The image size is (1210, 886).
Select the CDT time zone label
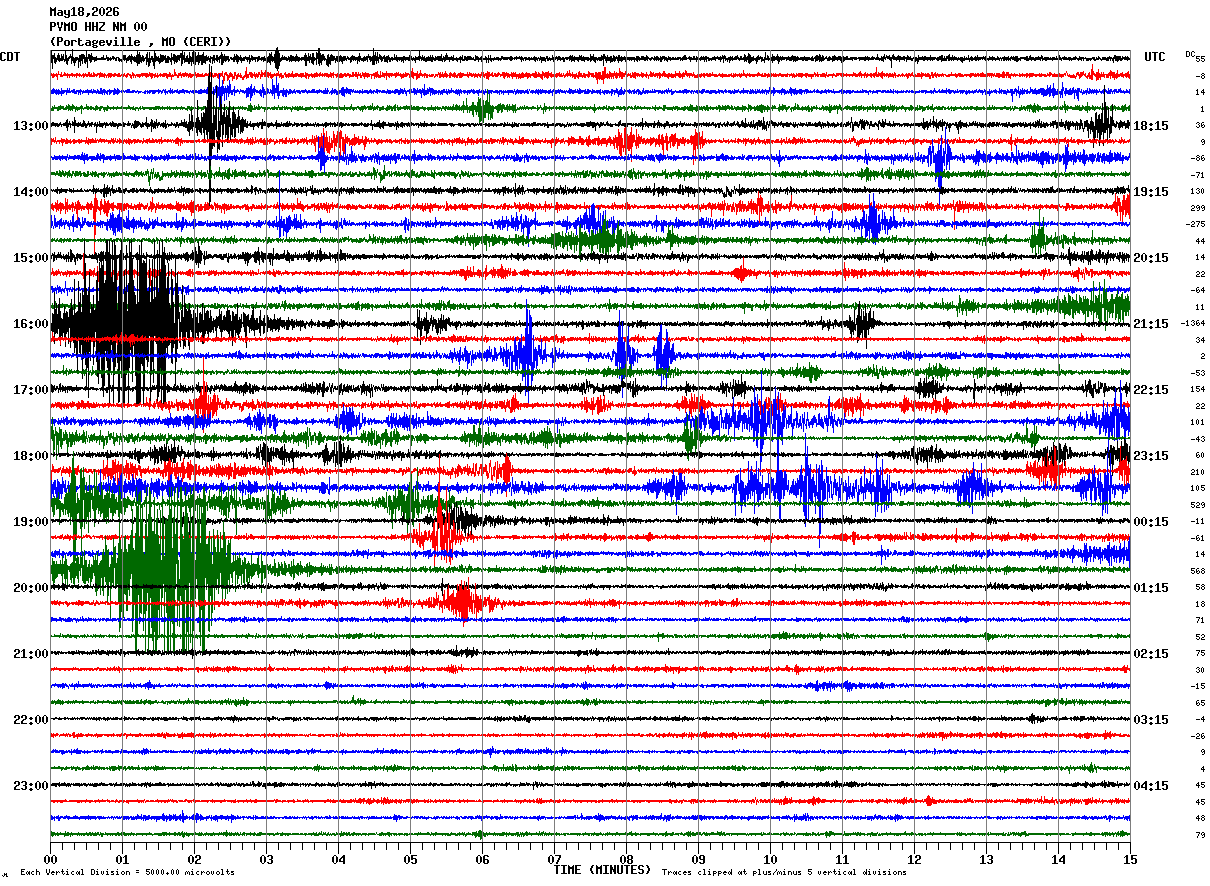[10, 57]
